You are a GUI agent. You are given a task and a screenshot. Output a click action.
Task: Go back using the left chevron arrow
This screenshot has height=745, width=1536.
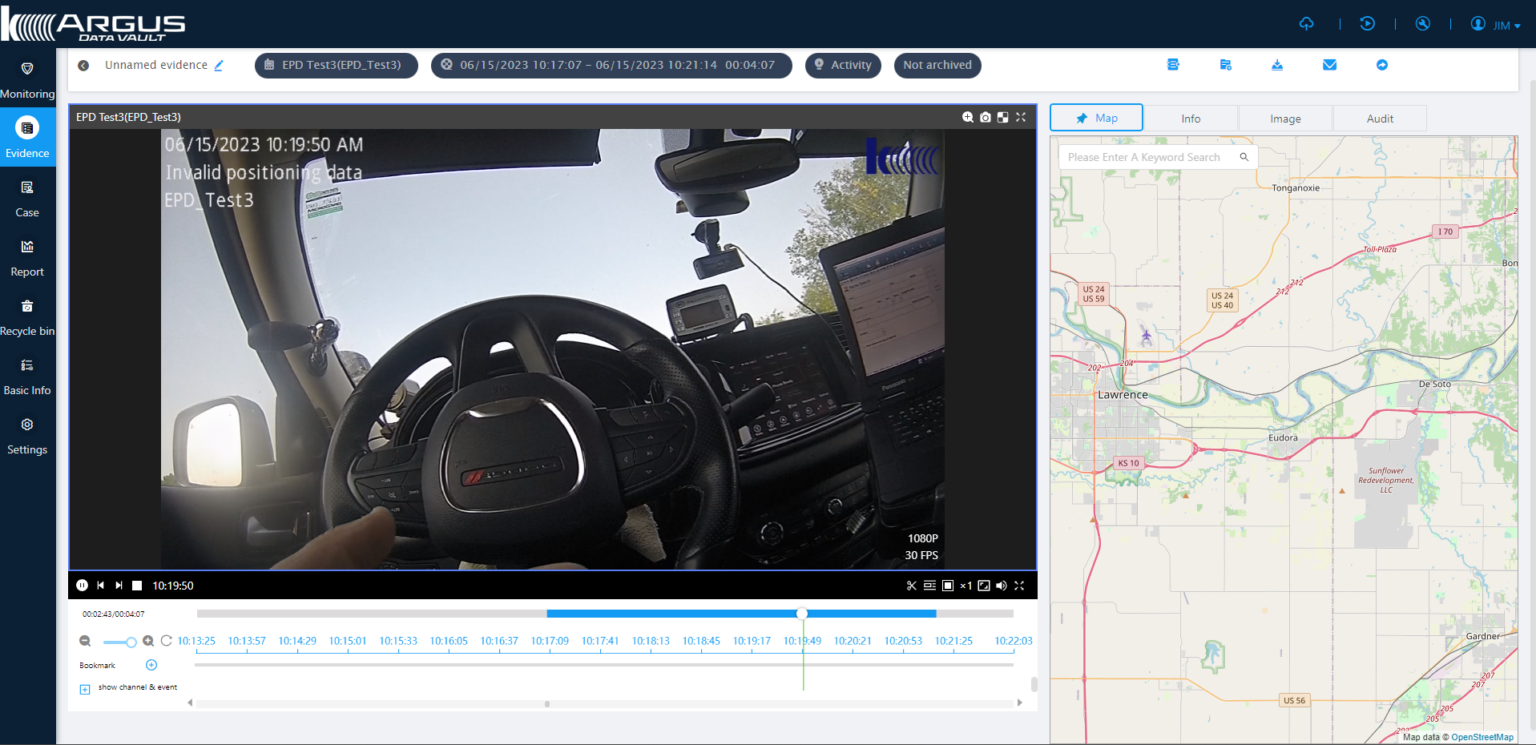pyautogui.click(x=83, y=66)
